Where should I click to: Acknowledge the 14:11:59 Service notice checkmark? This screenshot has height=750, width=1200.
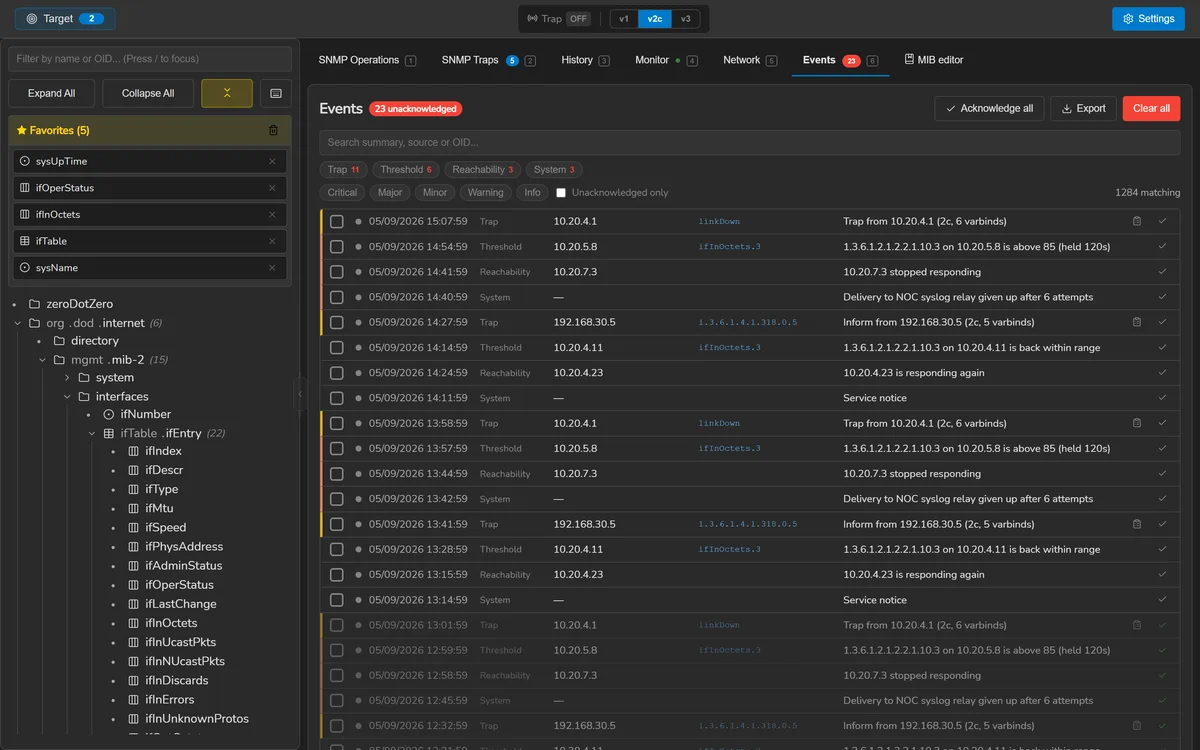point(1162,398)
